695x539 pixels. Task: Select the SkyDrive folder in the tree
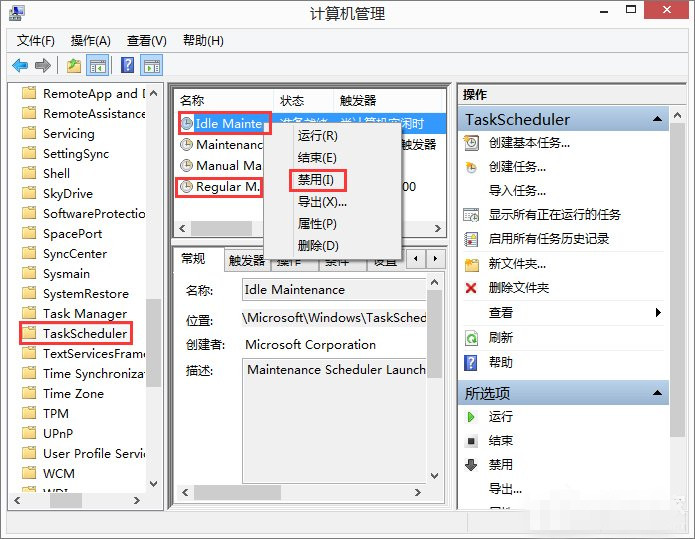[68, 194]
